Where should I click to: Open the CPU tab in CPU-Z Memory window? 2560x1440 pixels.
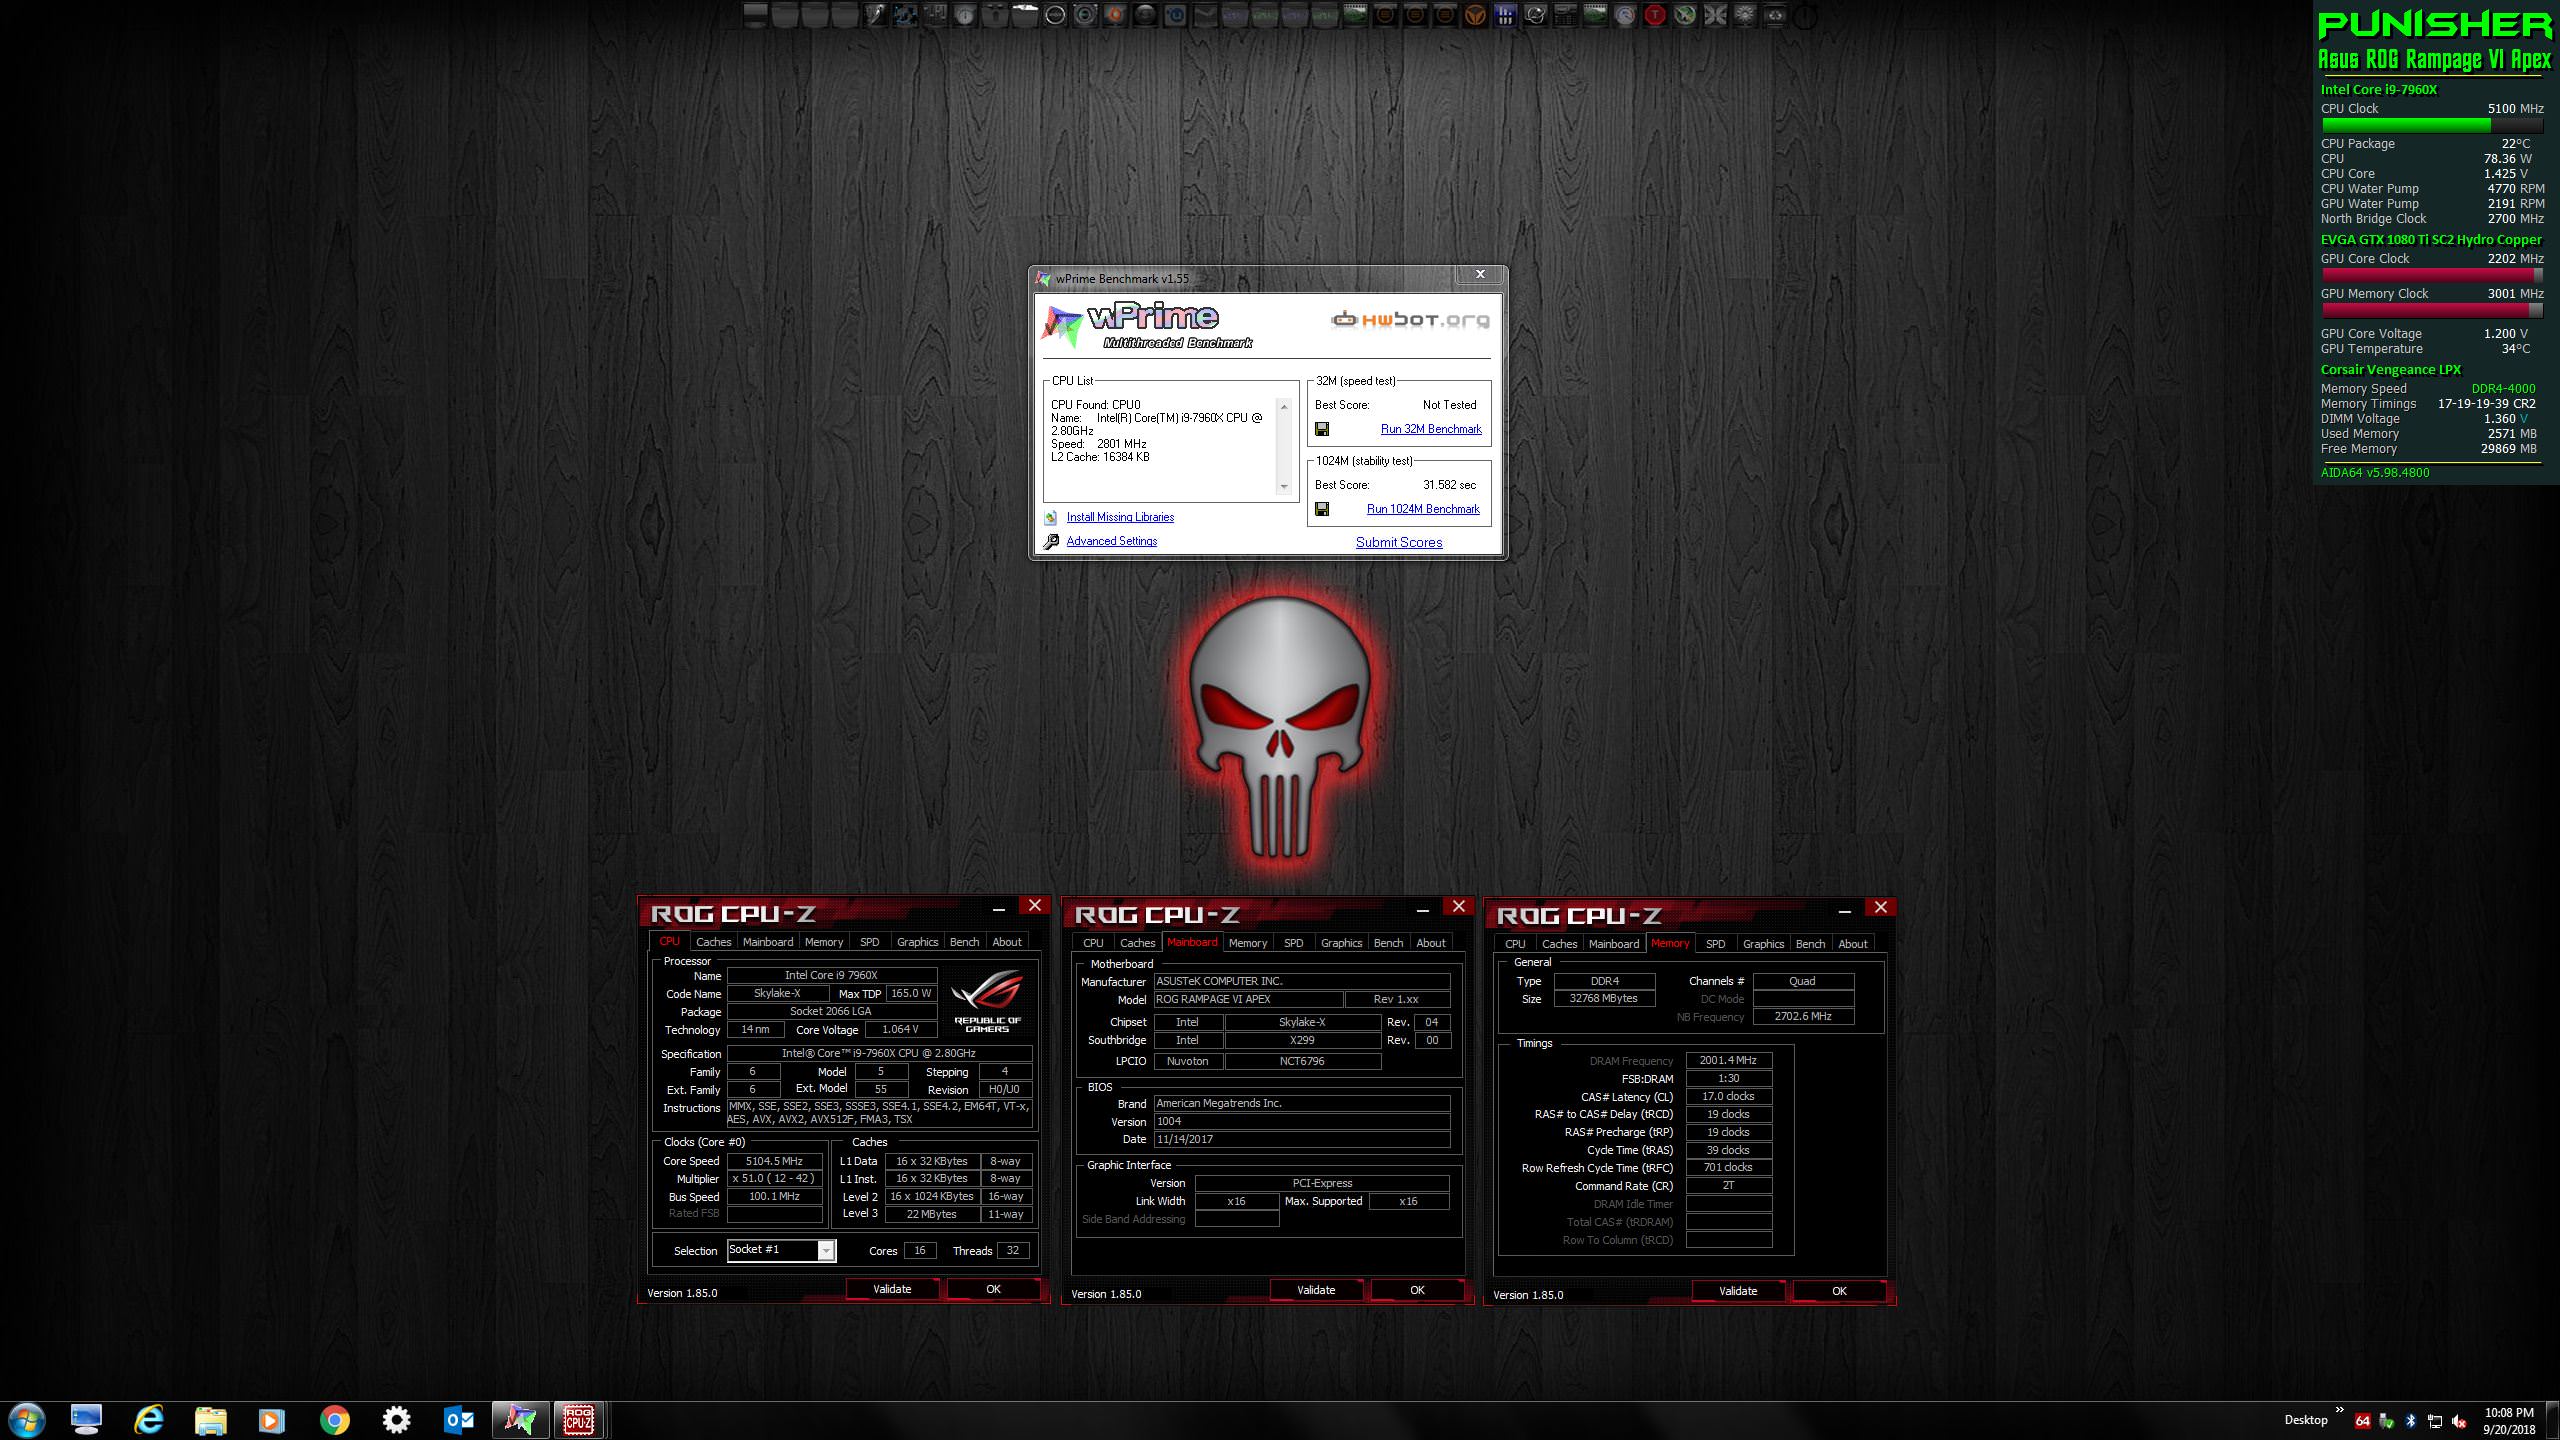point(1515,944)
